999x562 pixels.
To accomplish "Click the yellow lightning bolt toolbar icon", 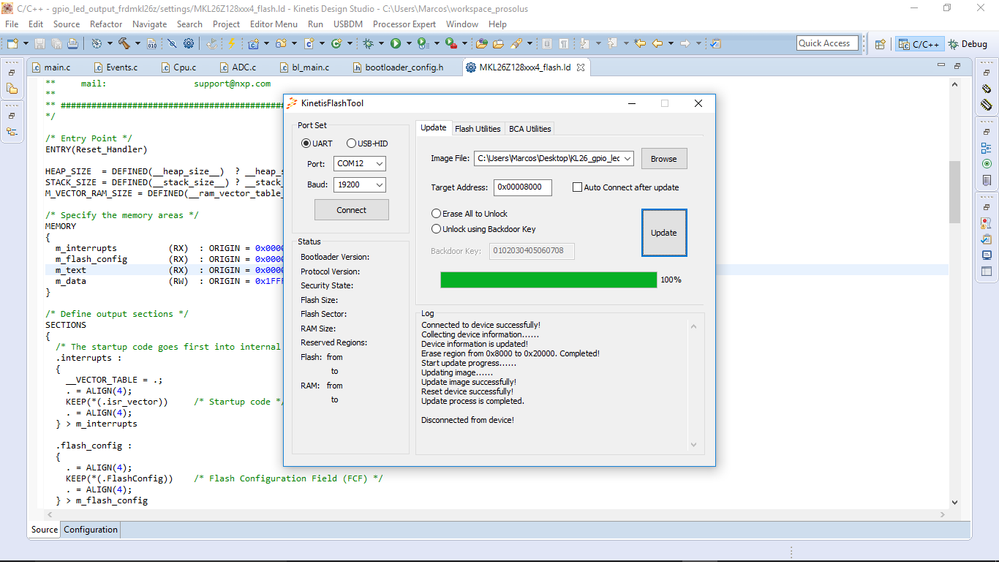I will (x=233, y=44).
